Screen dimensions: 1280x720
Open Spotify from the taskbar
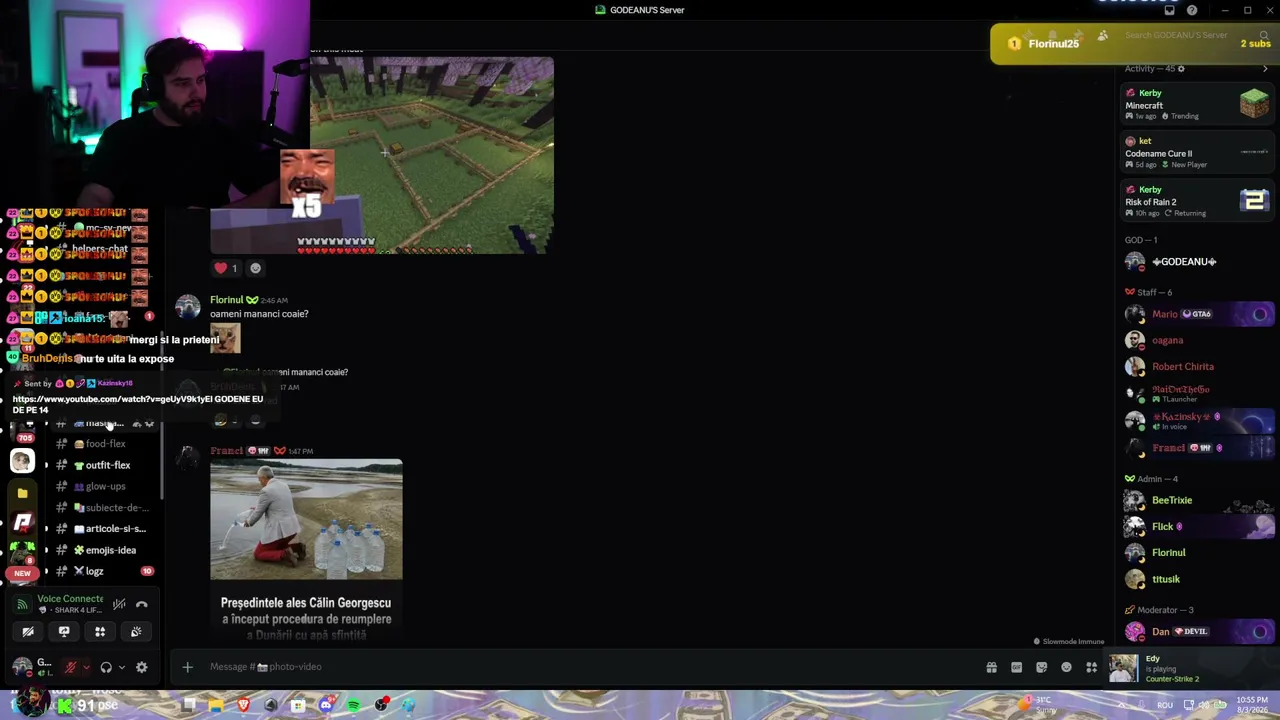pos(353,706)
